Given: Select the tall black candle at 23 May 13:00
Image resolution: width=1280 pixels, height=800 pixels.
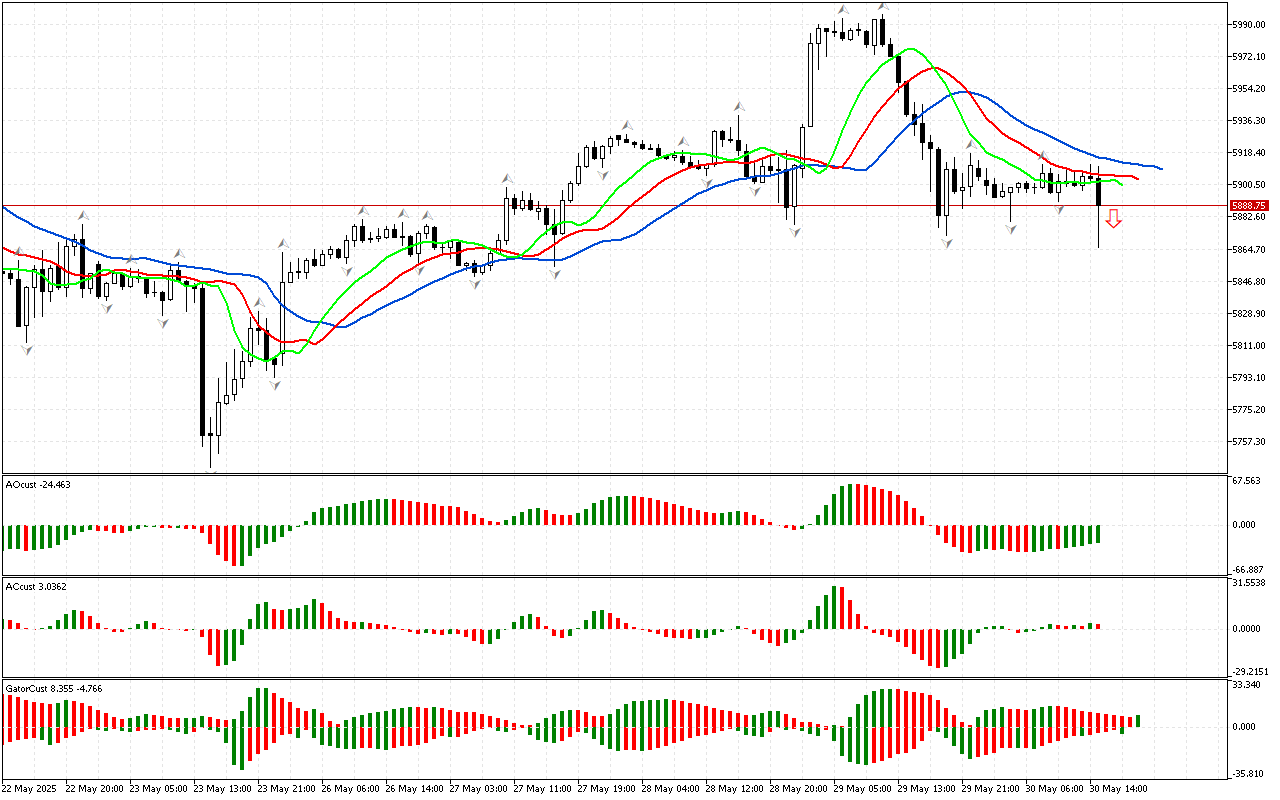Looking at the screenshot, I should 202,360.
